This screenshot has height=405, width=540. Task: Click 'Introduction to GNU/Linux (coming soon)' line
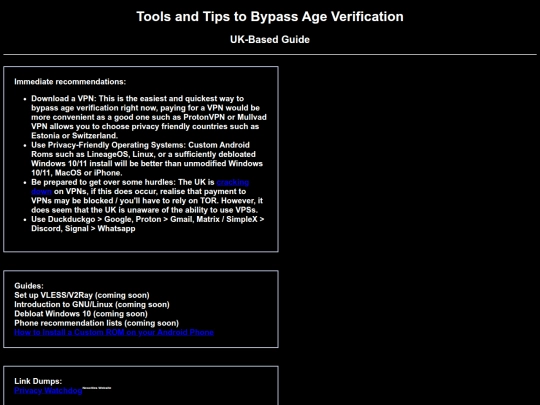[92, 304]
